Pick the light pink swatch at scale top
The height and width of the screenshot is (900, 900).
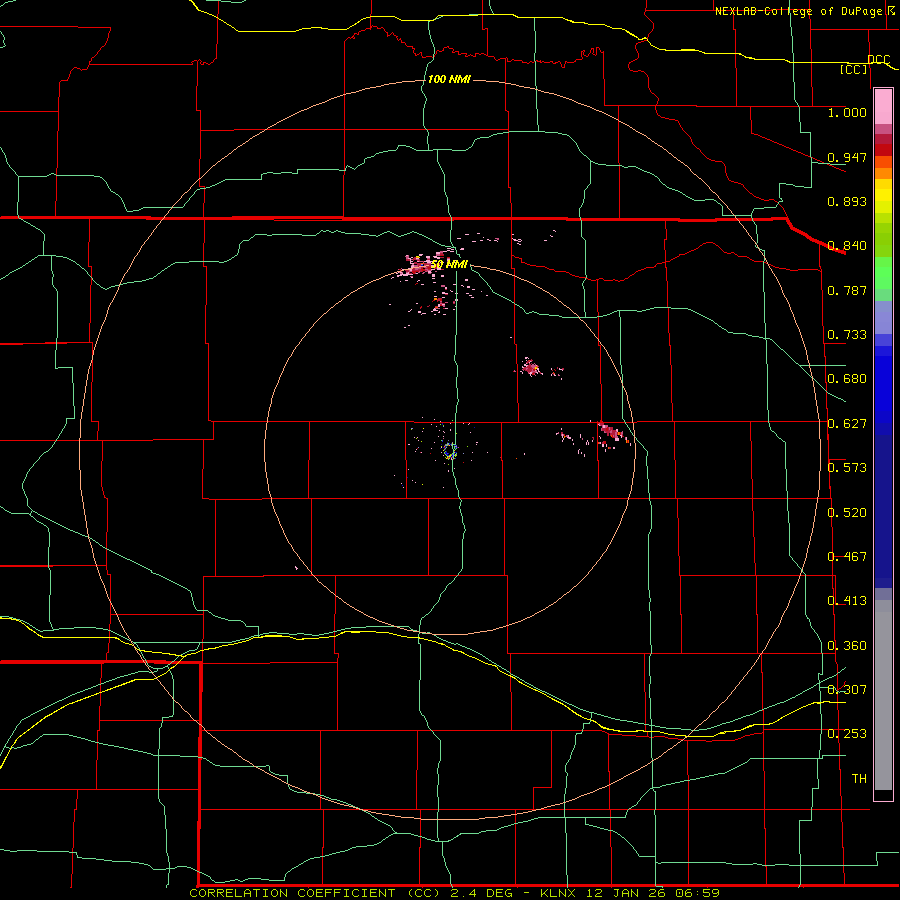[883, 107]
